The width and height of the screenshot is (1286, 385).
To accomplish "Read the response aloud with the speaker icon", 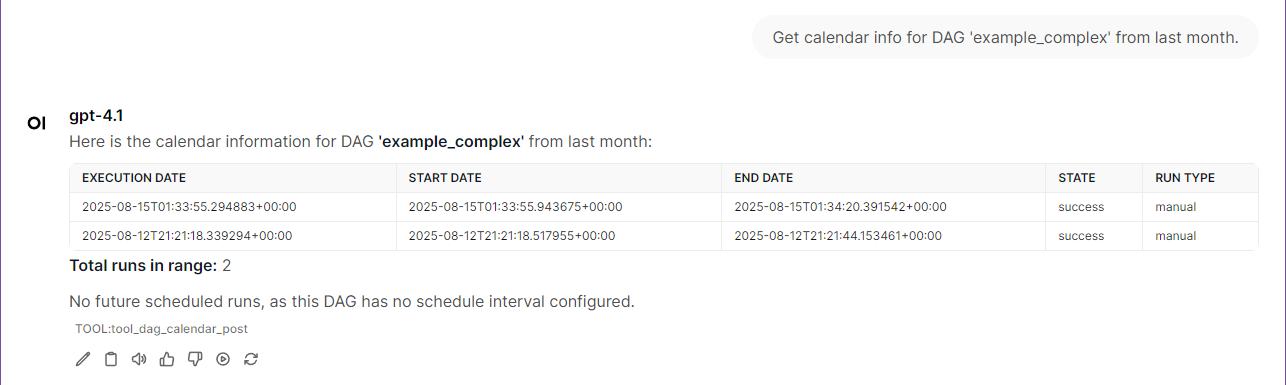I will [x=139, y=359].
